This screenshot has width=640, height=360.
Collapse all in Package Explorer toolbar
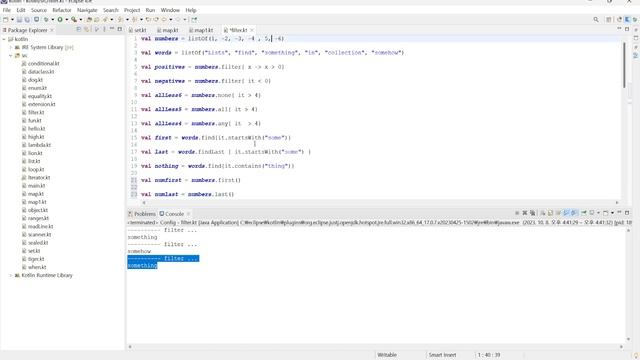[78, 29]
